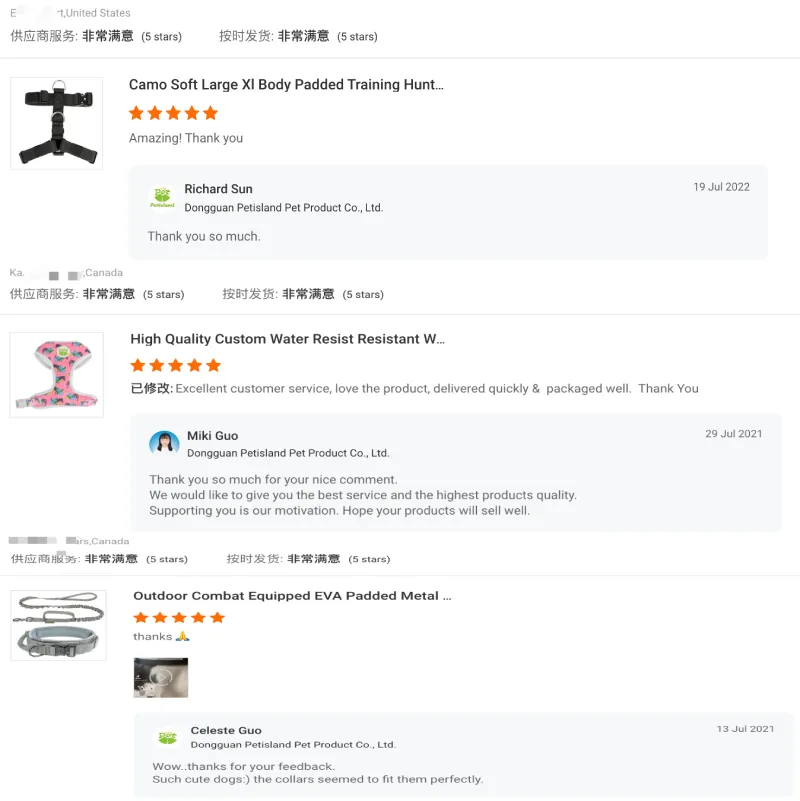The image size is (800, 801).
Task: Click the name 'Celeste Guo' in the reply
Action: coord(225,730)
